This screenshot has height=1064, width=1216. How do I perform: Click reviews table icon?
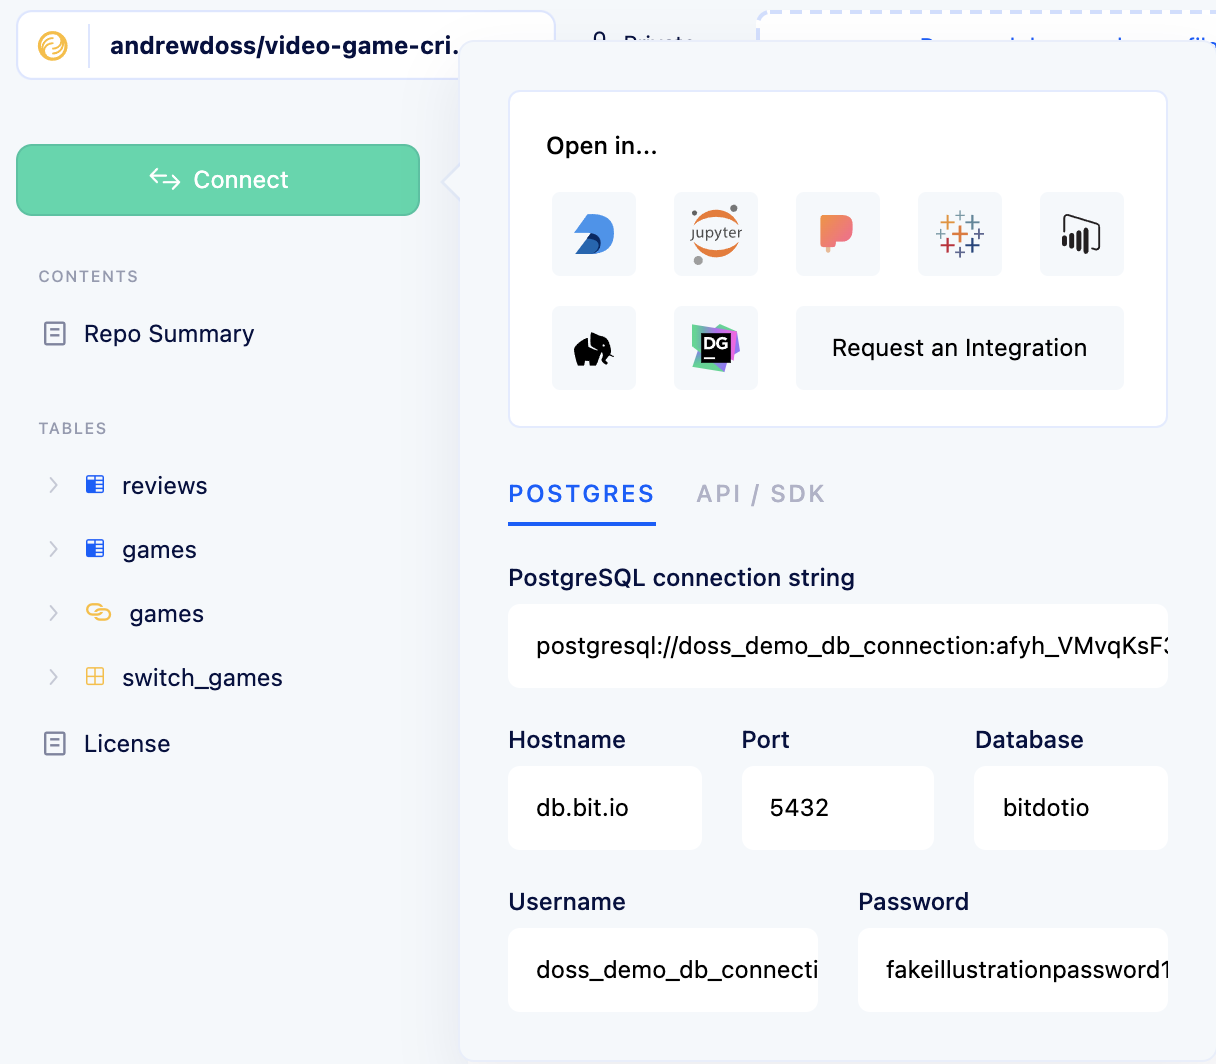tap(95, 485)
